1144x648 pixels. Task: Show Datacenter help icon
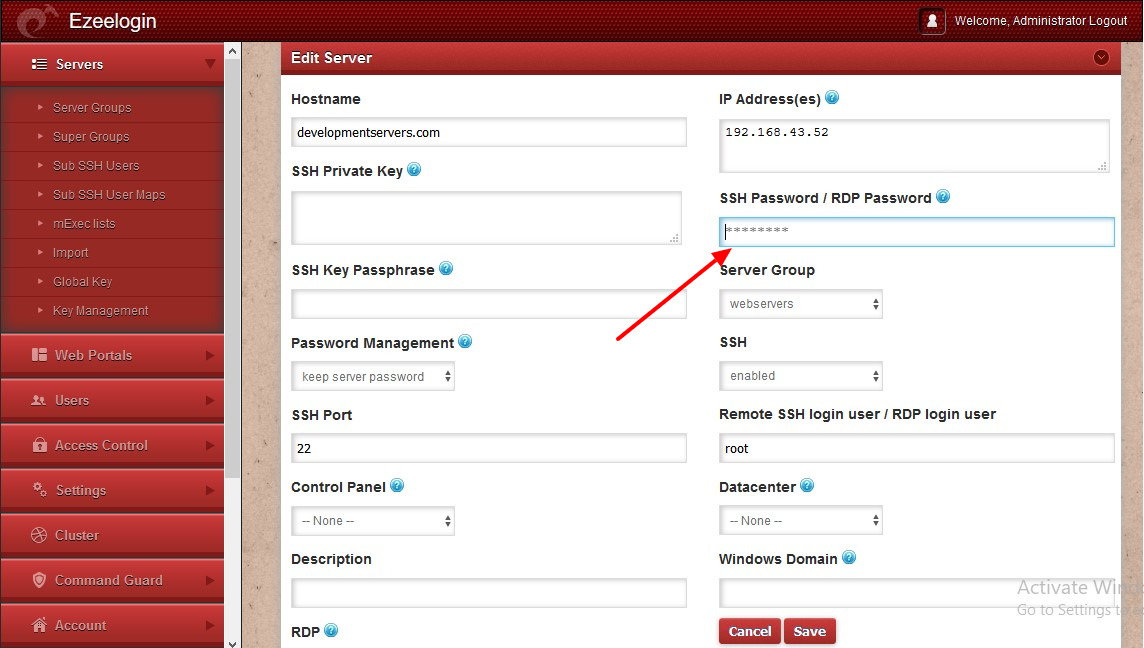807,485
